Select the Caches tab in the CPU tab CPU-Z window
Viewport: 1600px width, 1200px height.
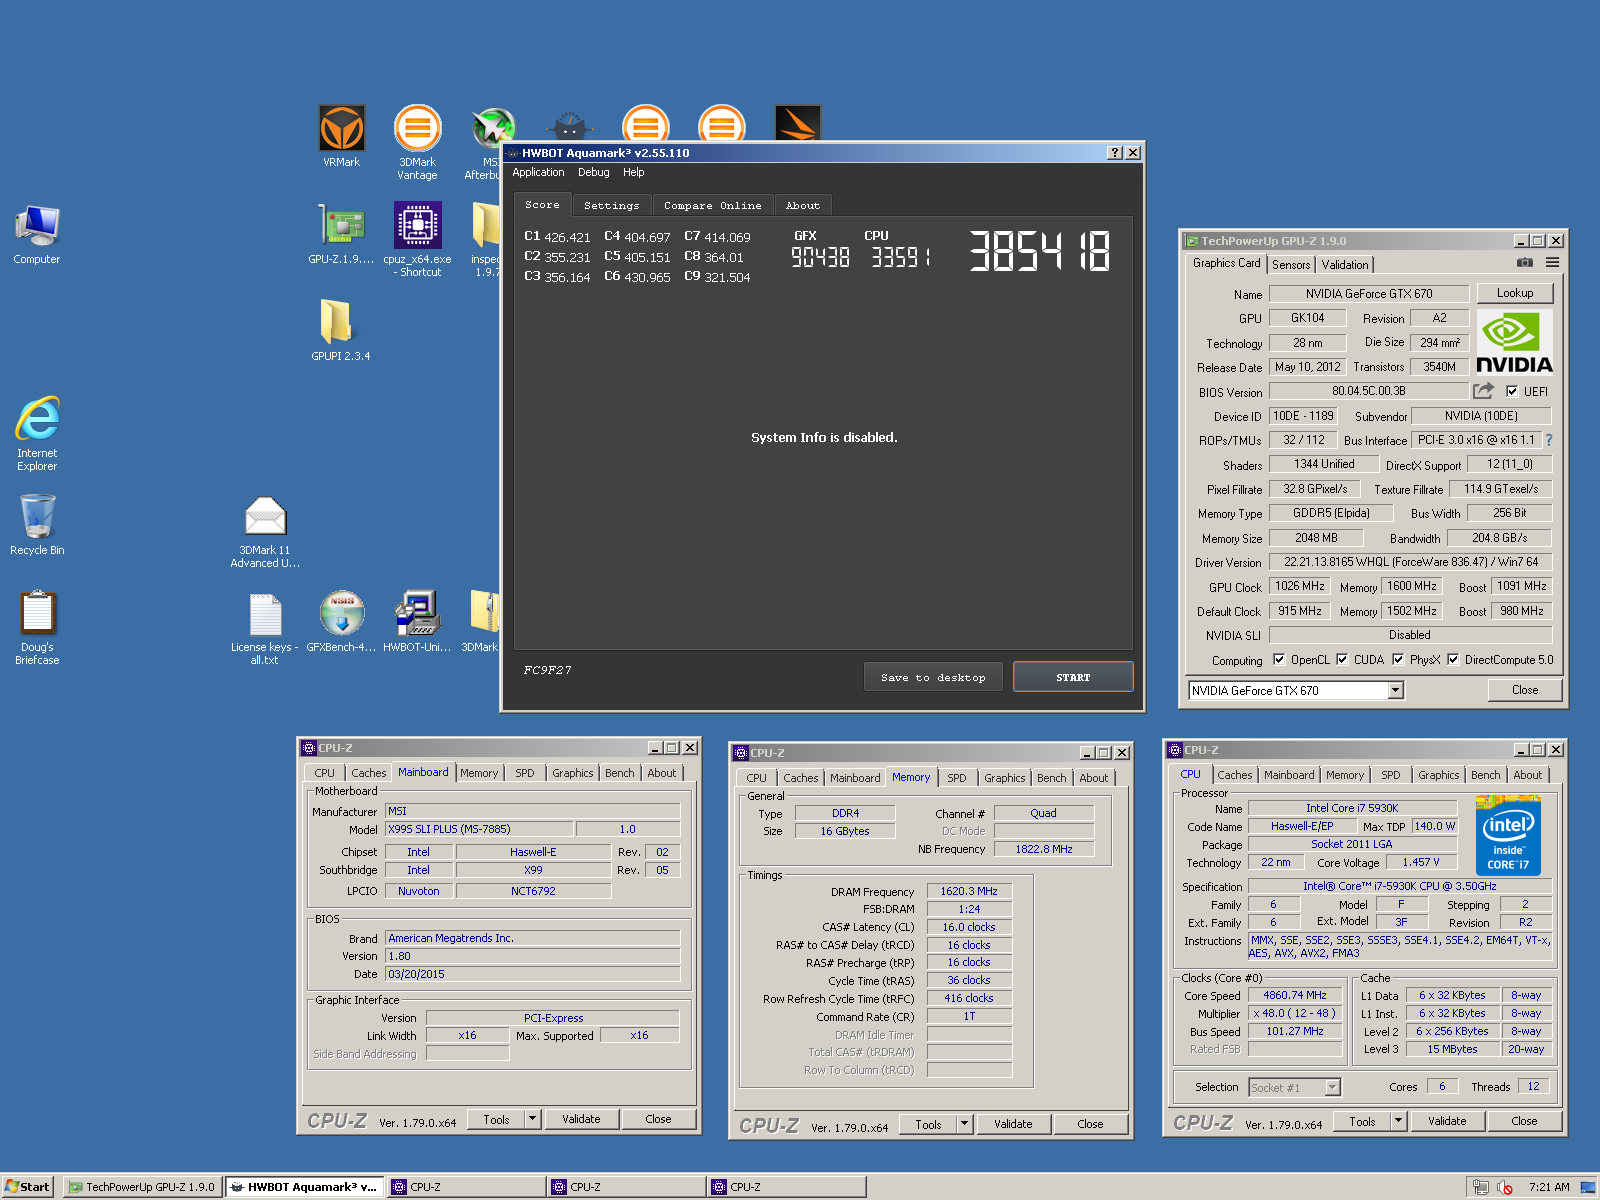pos(1234,775)
